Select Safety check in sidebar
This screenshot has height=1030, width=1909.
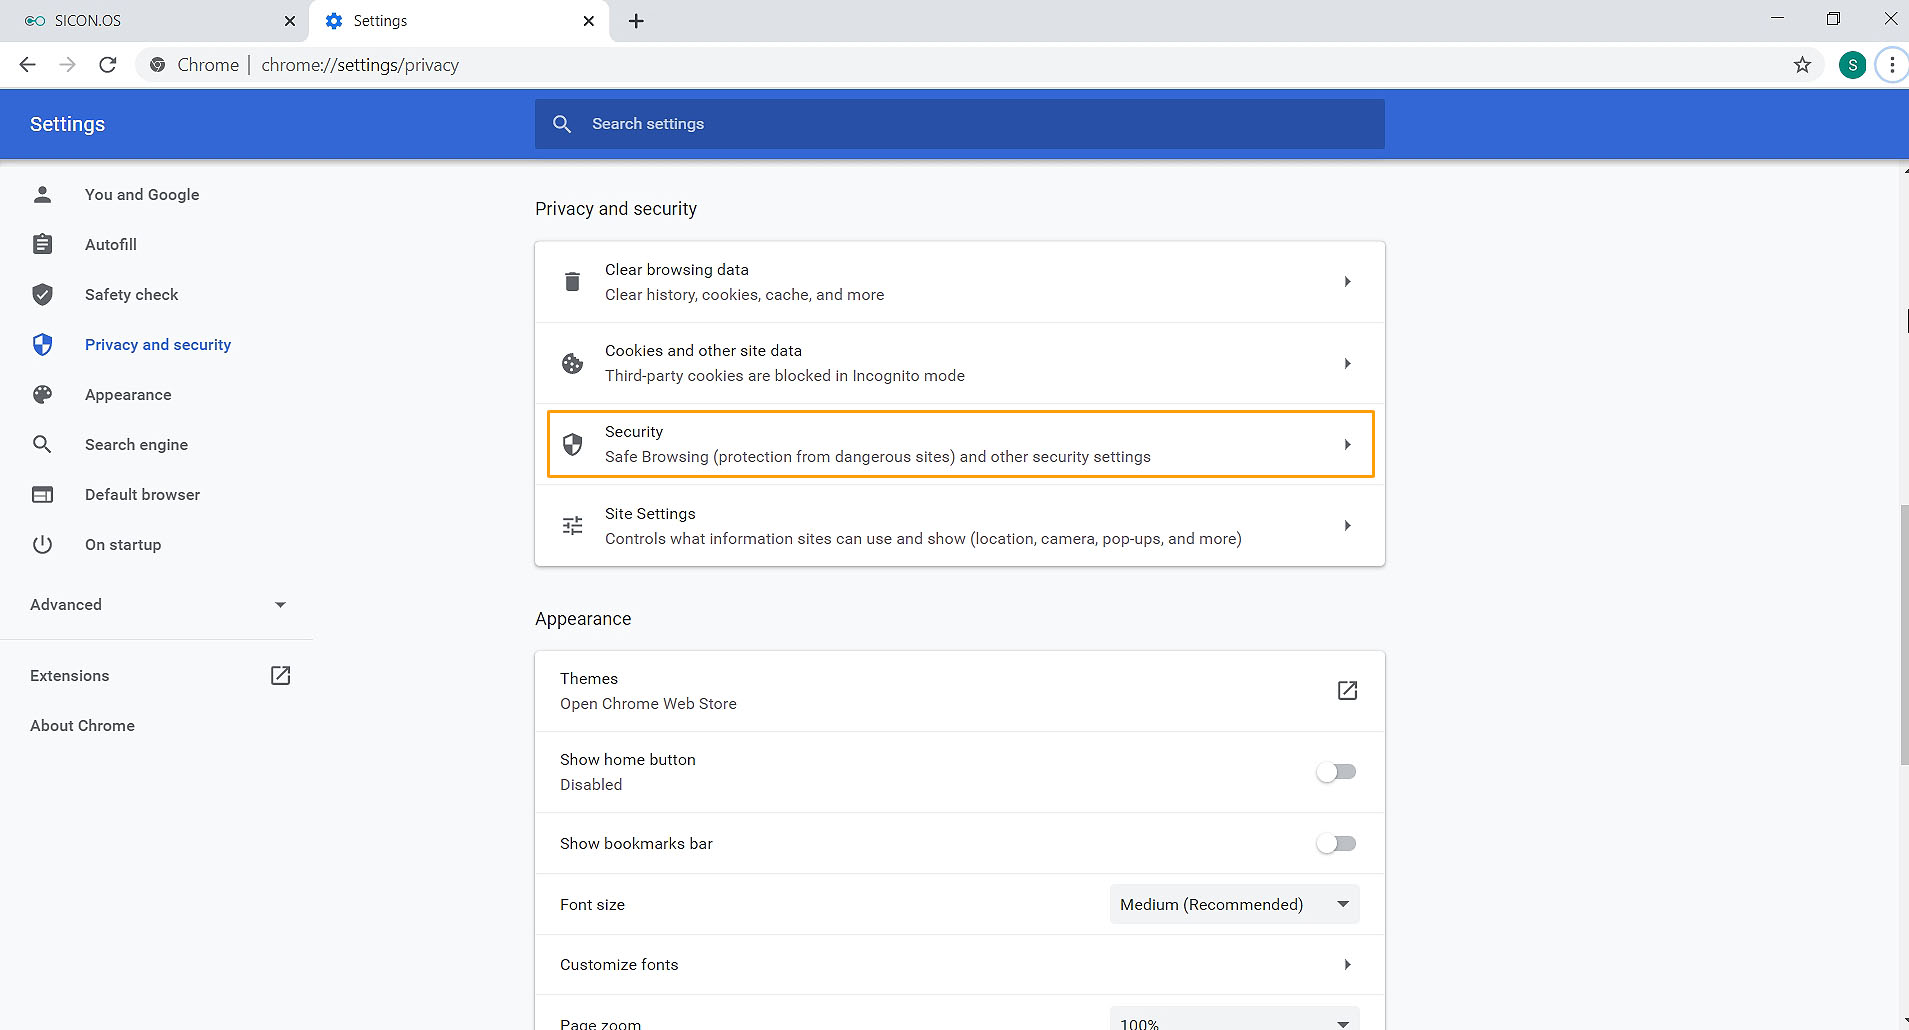tap(131, 295)
